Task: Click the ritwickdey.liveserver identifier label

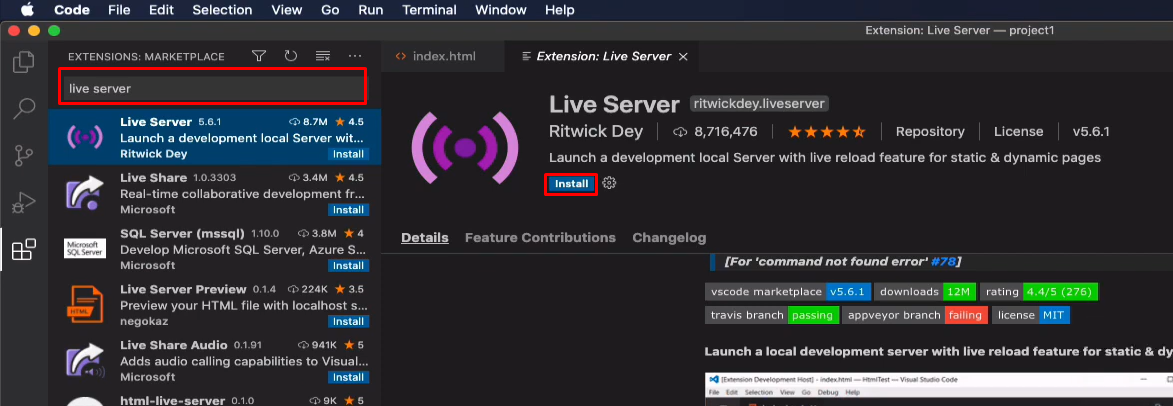Action: (x=759, y=104)
